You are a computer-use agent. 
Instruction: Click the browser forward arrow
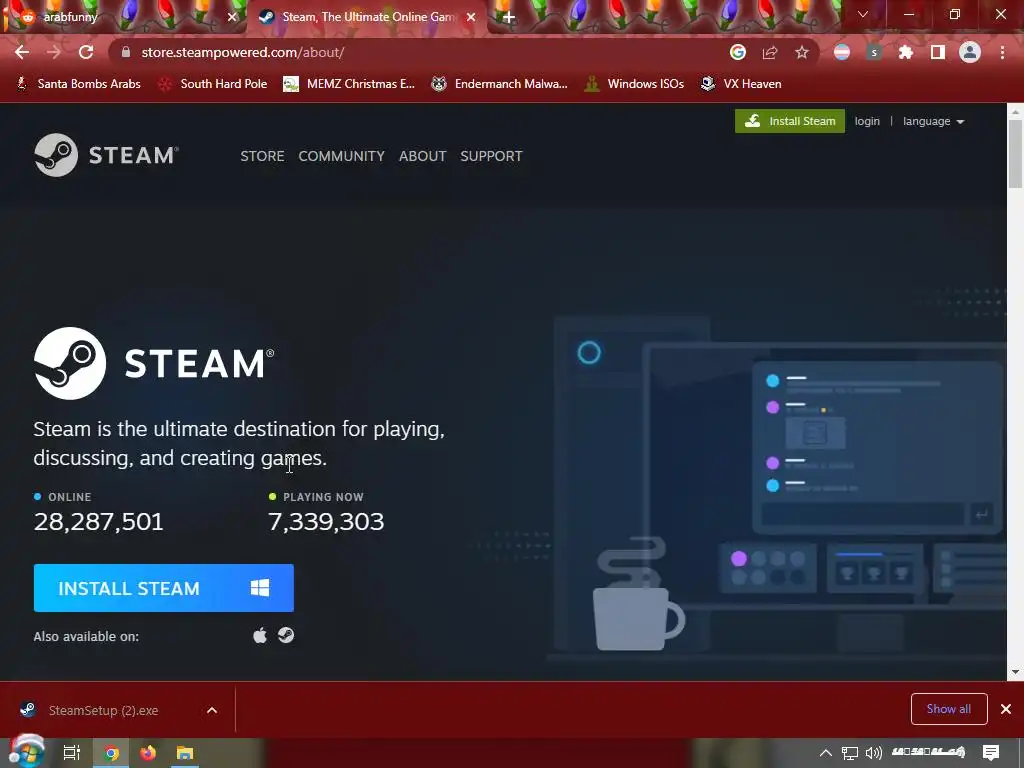54,52
